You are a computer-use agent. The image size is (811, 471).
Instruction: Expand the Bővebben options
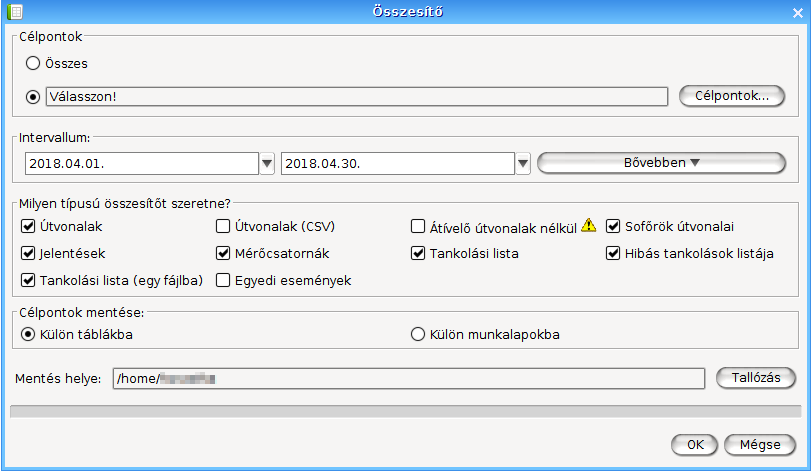(661, 163)
